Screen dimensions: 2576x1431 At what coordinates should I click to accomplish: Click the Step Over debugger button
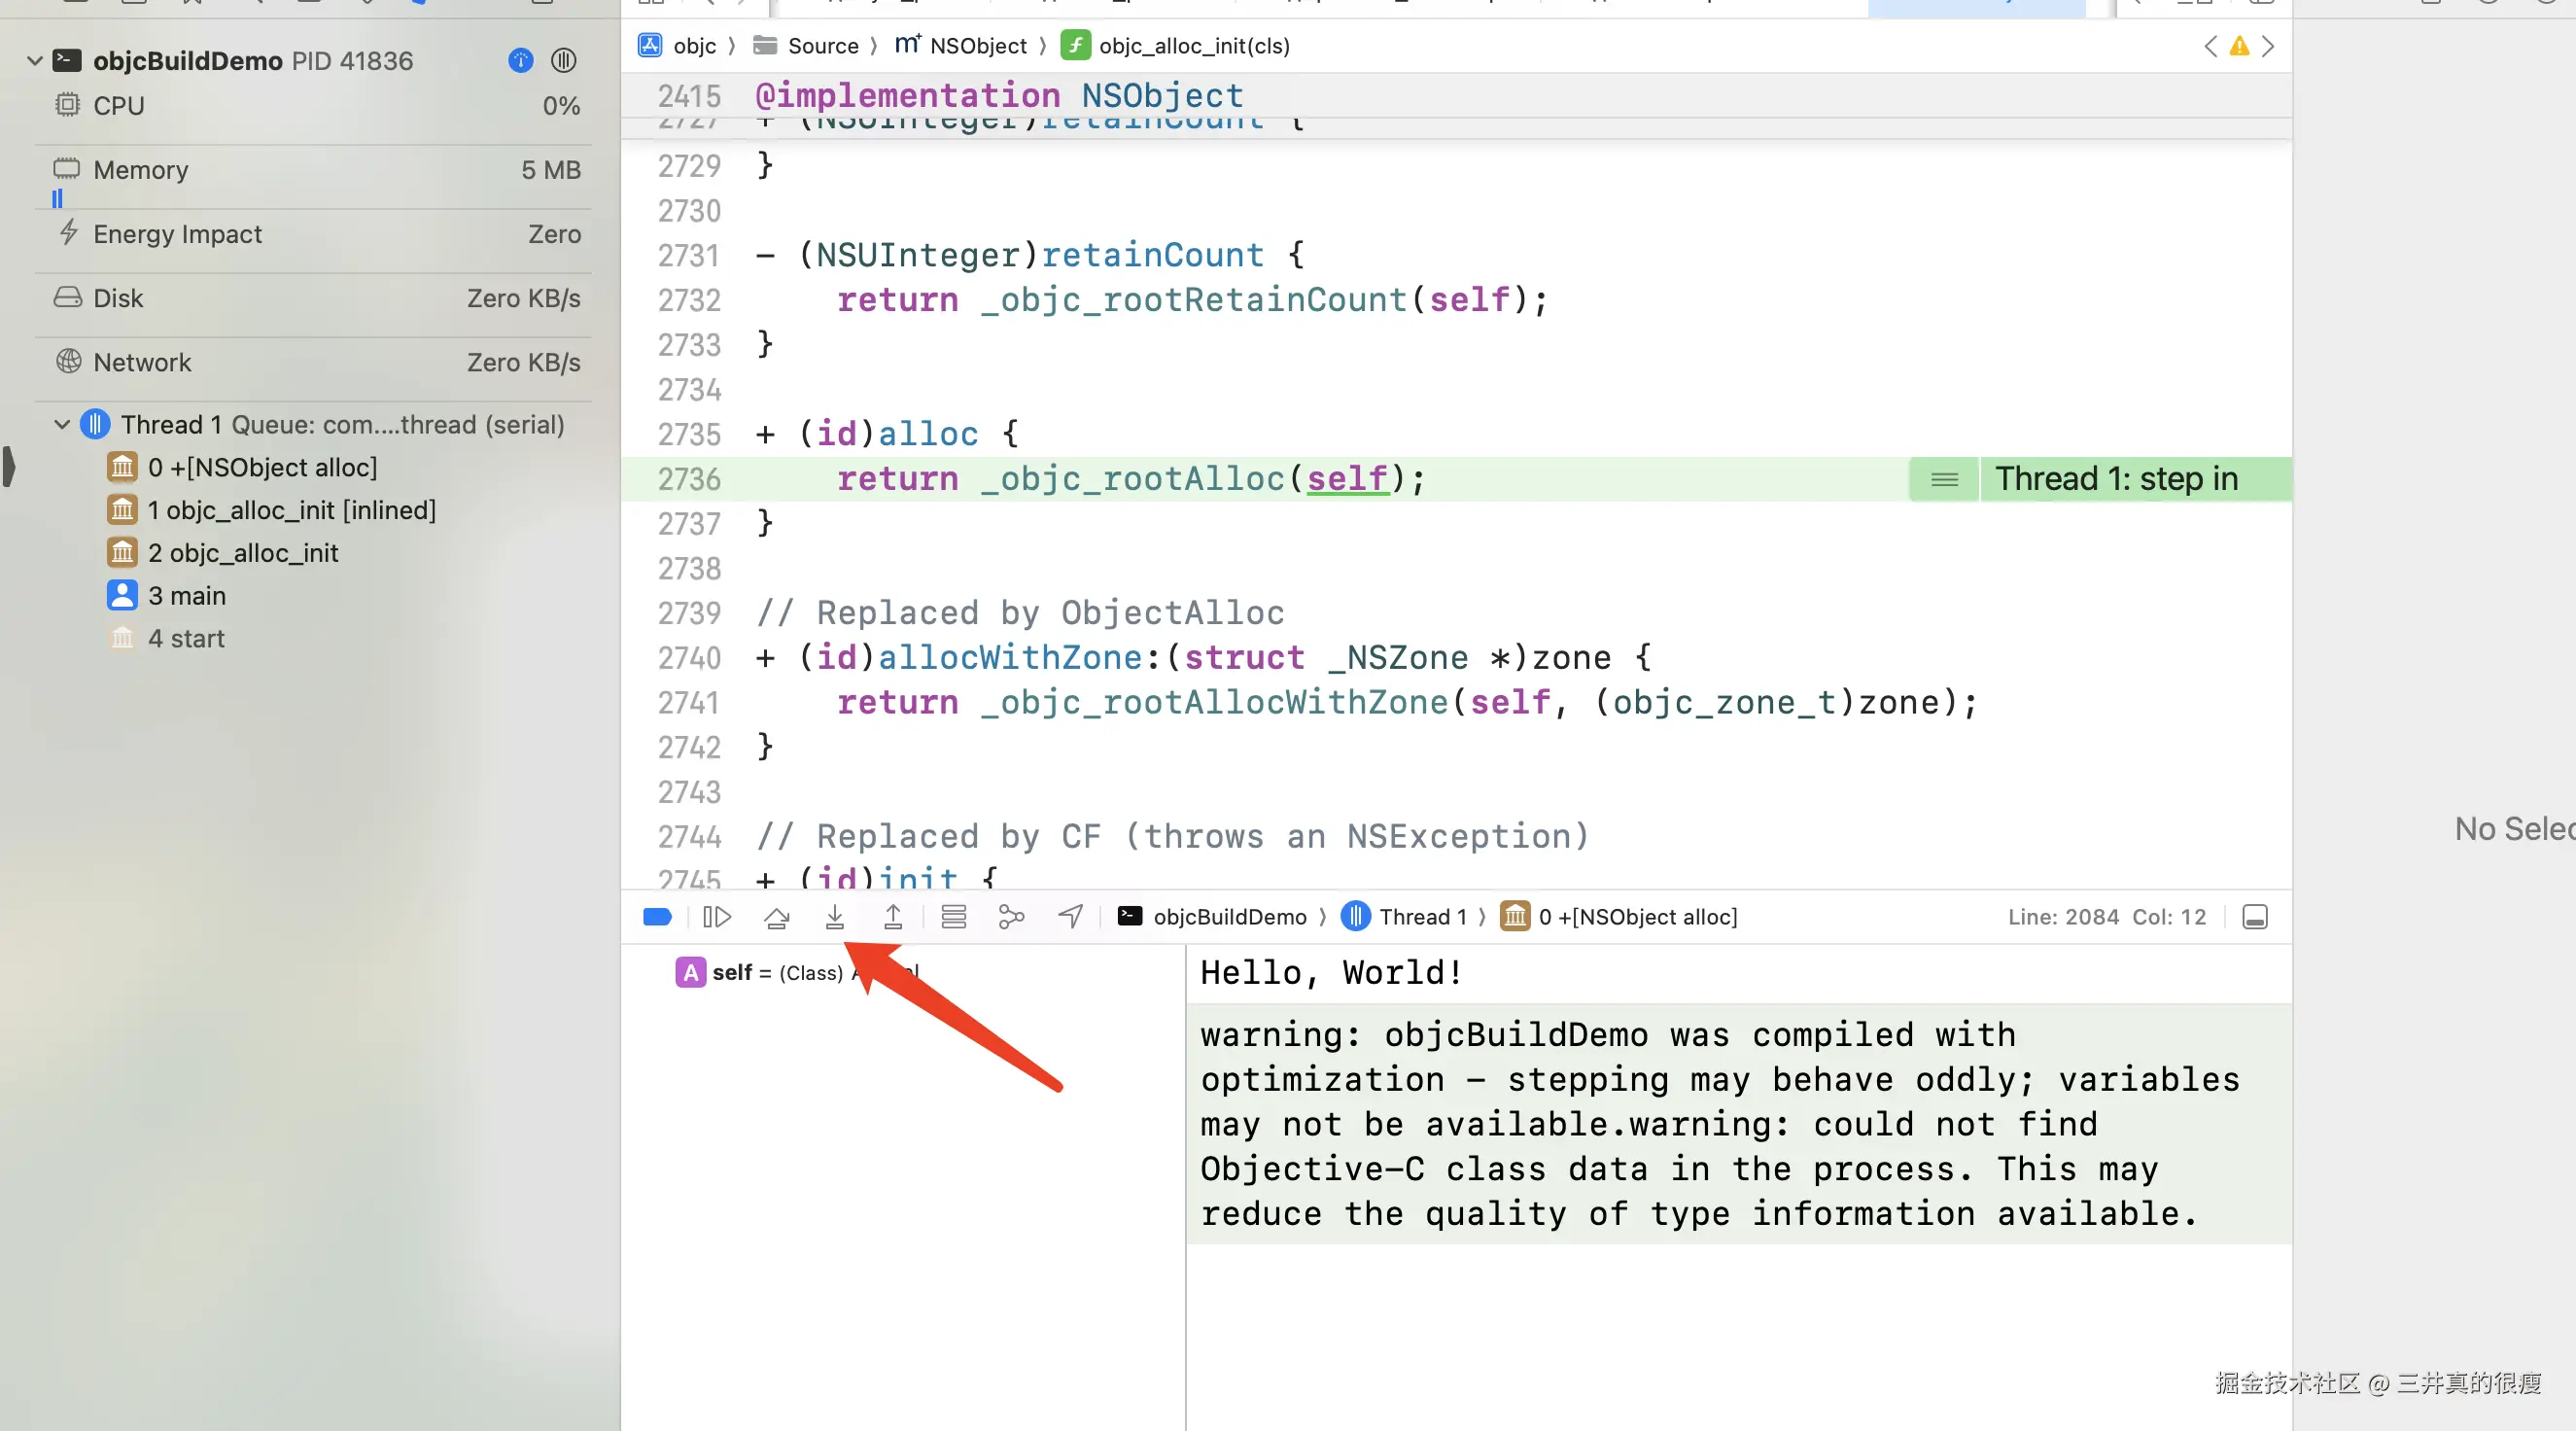point(776,917)
